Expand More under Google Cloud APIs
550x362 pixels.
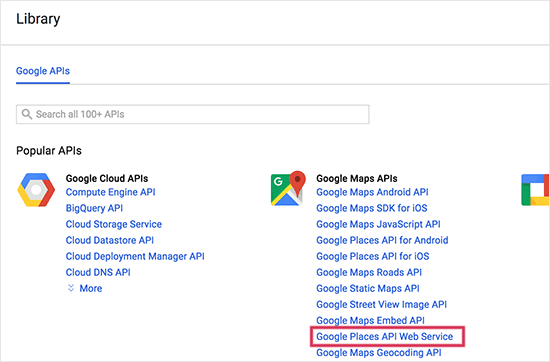[85, 288]
